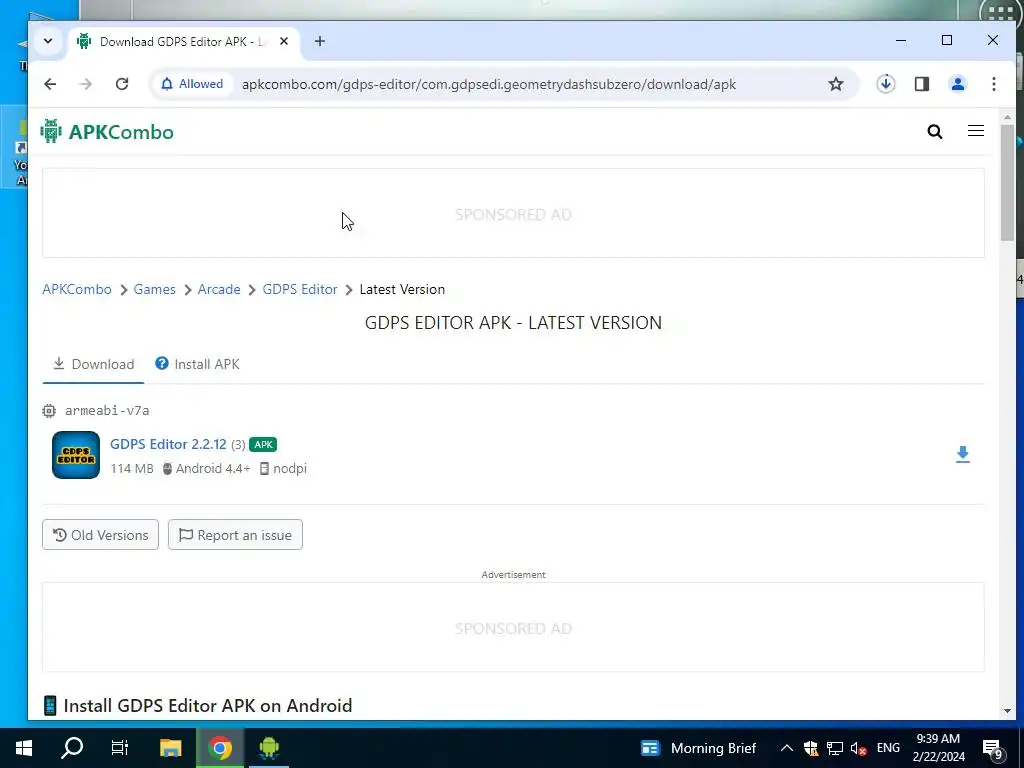Click the Chrome taskbar icon
Viewport: 1024px width, 768px height.
pos(220,748)
